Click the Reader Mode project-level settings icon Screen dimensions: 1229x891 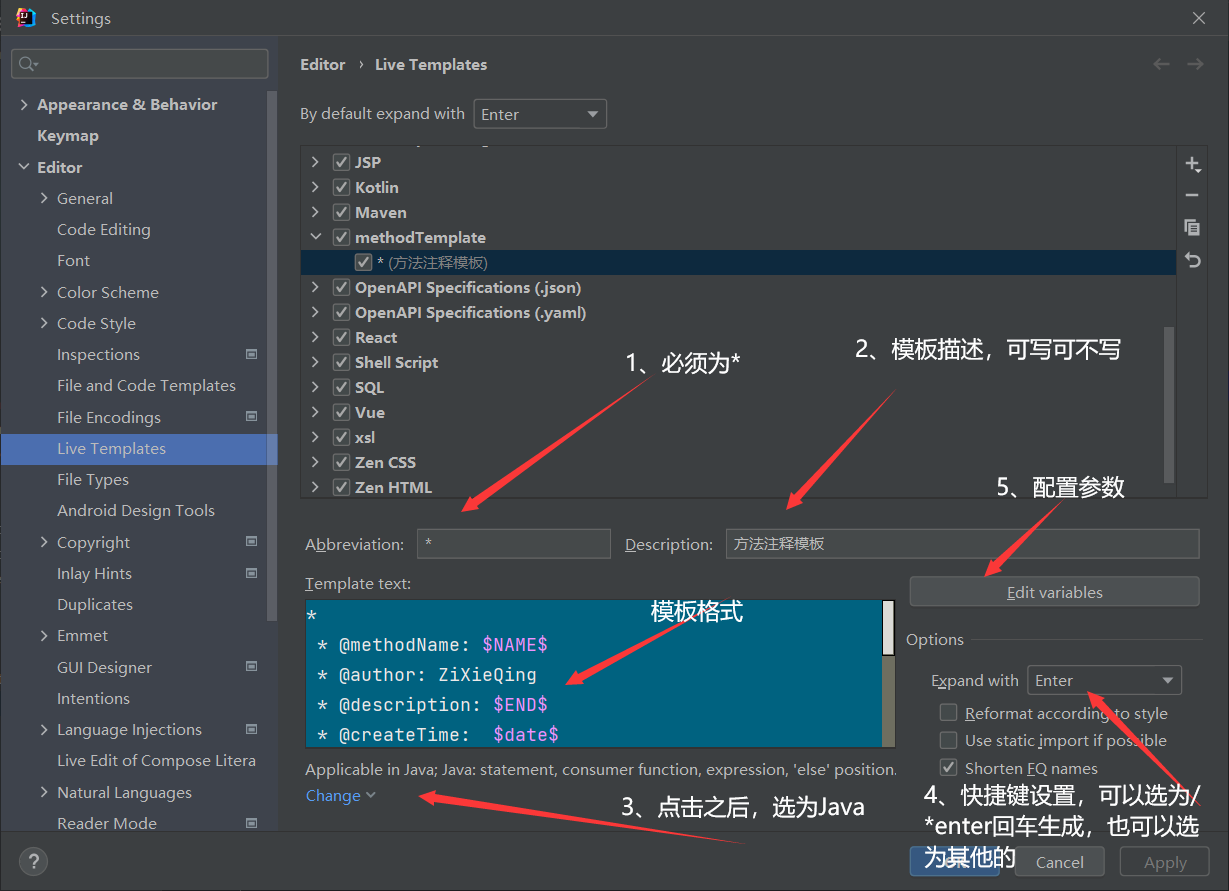pyautogui.click(x=251, y=823)
